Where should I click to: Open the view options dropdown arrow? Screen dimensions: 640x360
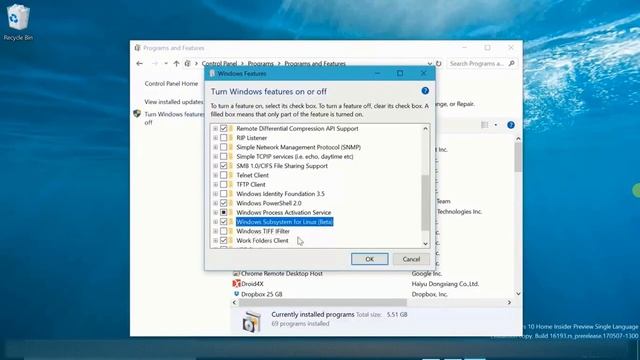click(496, 125)
